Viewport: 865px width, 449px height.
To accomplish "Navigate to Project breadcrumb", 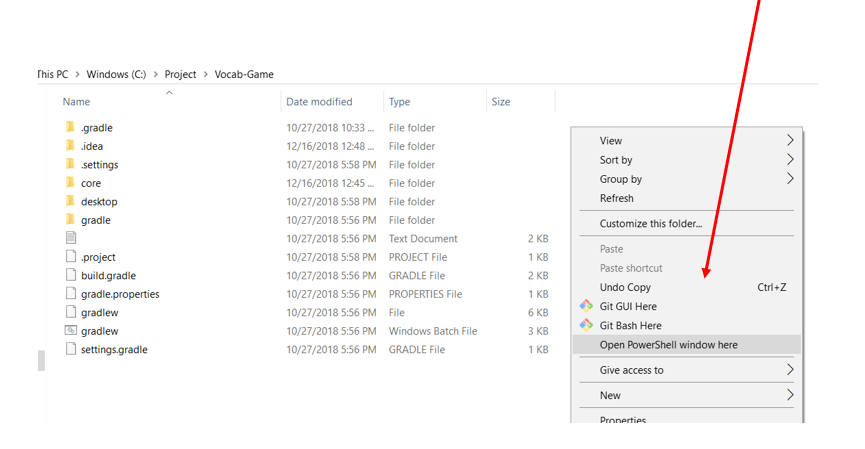I will (180, 74).
